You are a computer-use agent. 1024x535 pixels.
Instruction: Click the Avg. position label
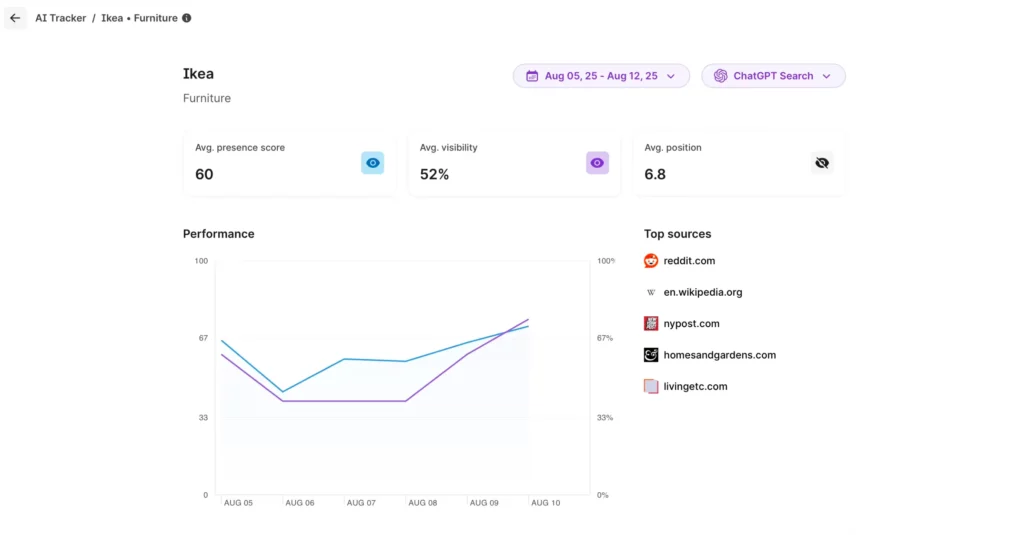click(x=673, y=148)
